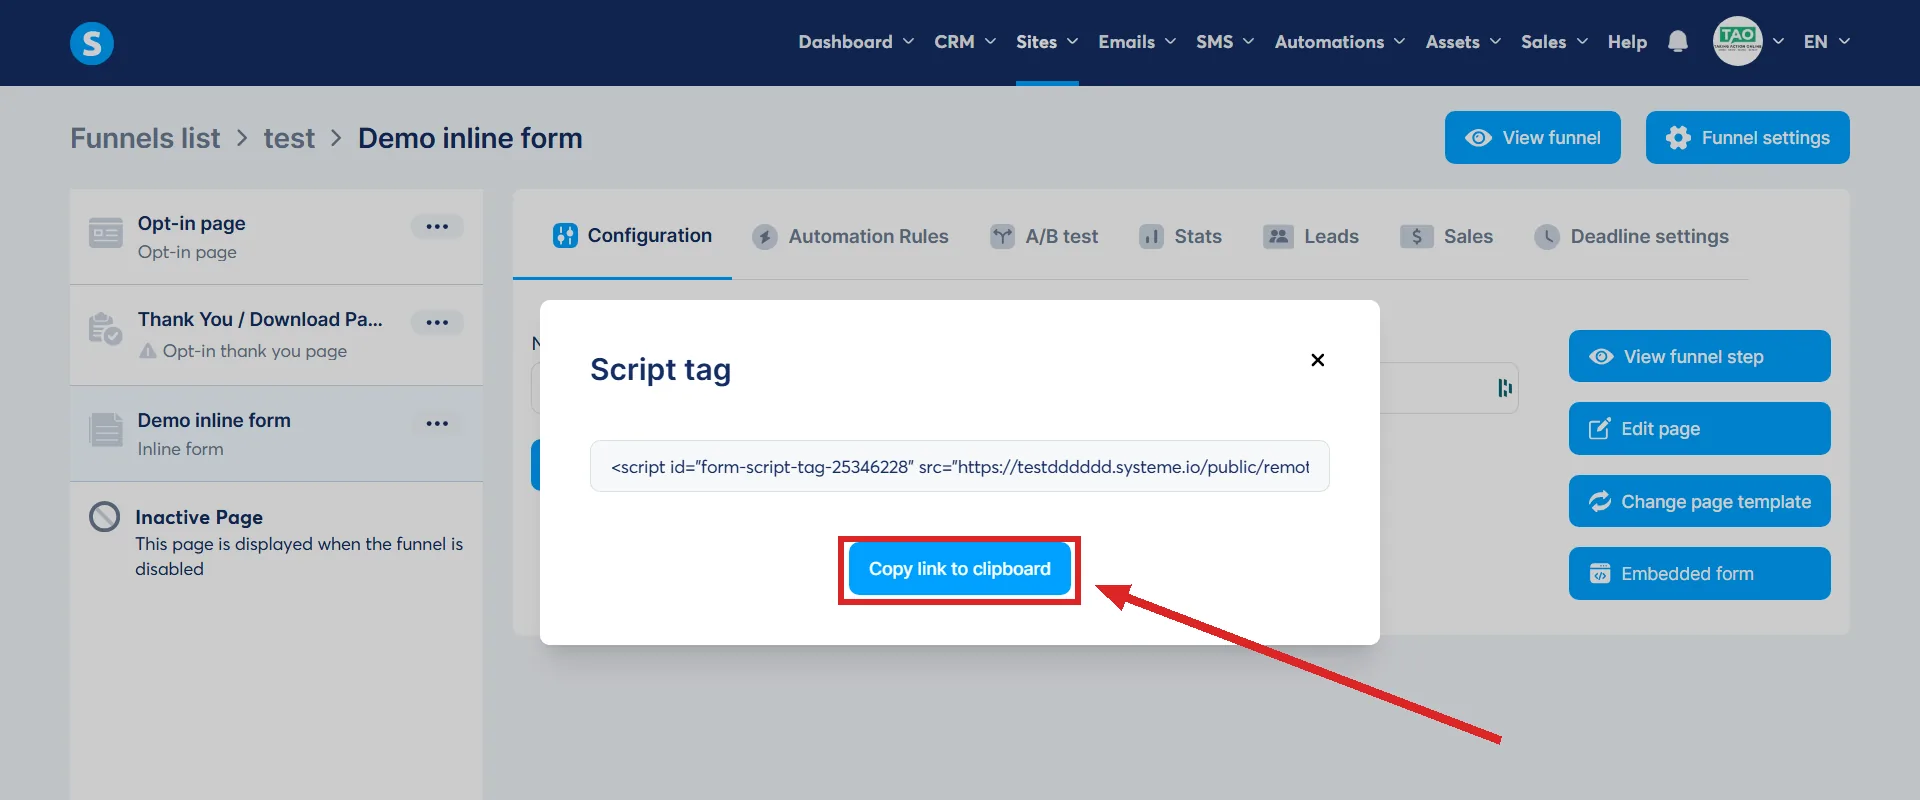1920x800 pixels.
Task: Open the SMS dropdown
Action: tap(1225, 42)
